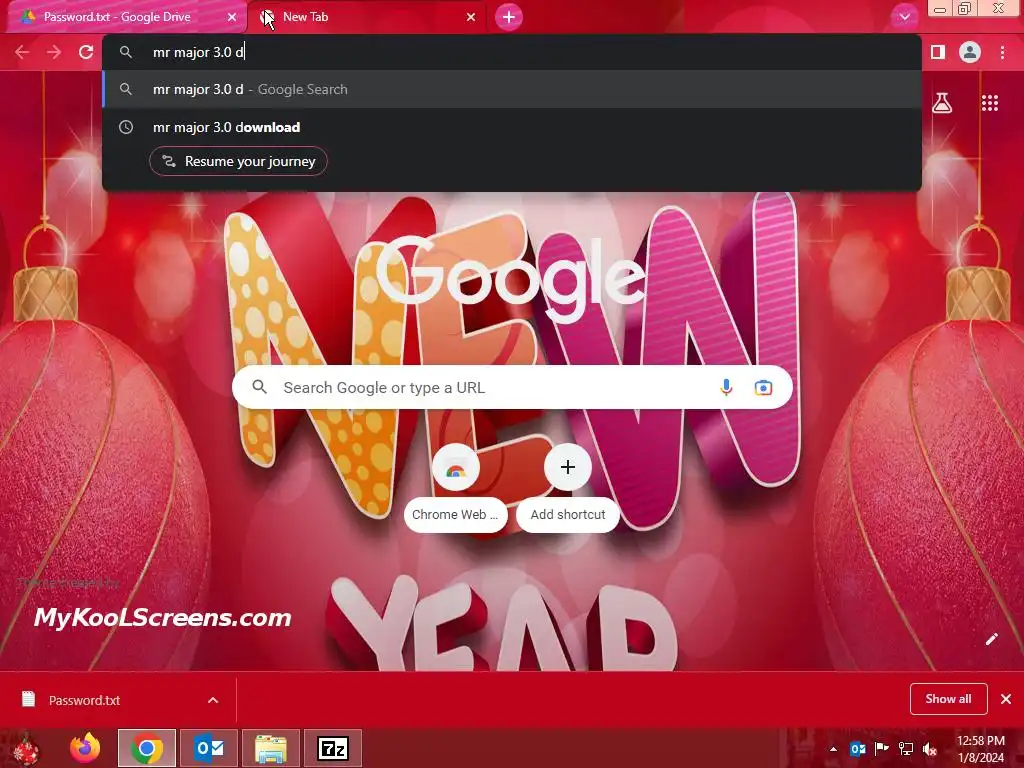
Task: Open the Action Center flag icon
Action: (882, 749)
